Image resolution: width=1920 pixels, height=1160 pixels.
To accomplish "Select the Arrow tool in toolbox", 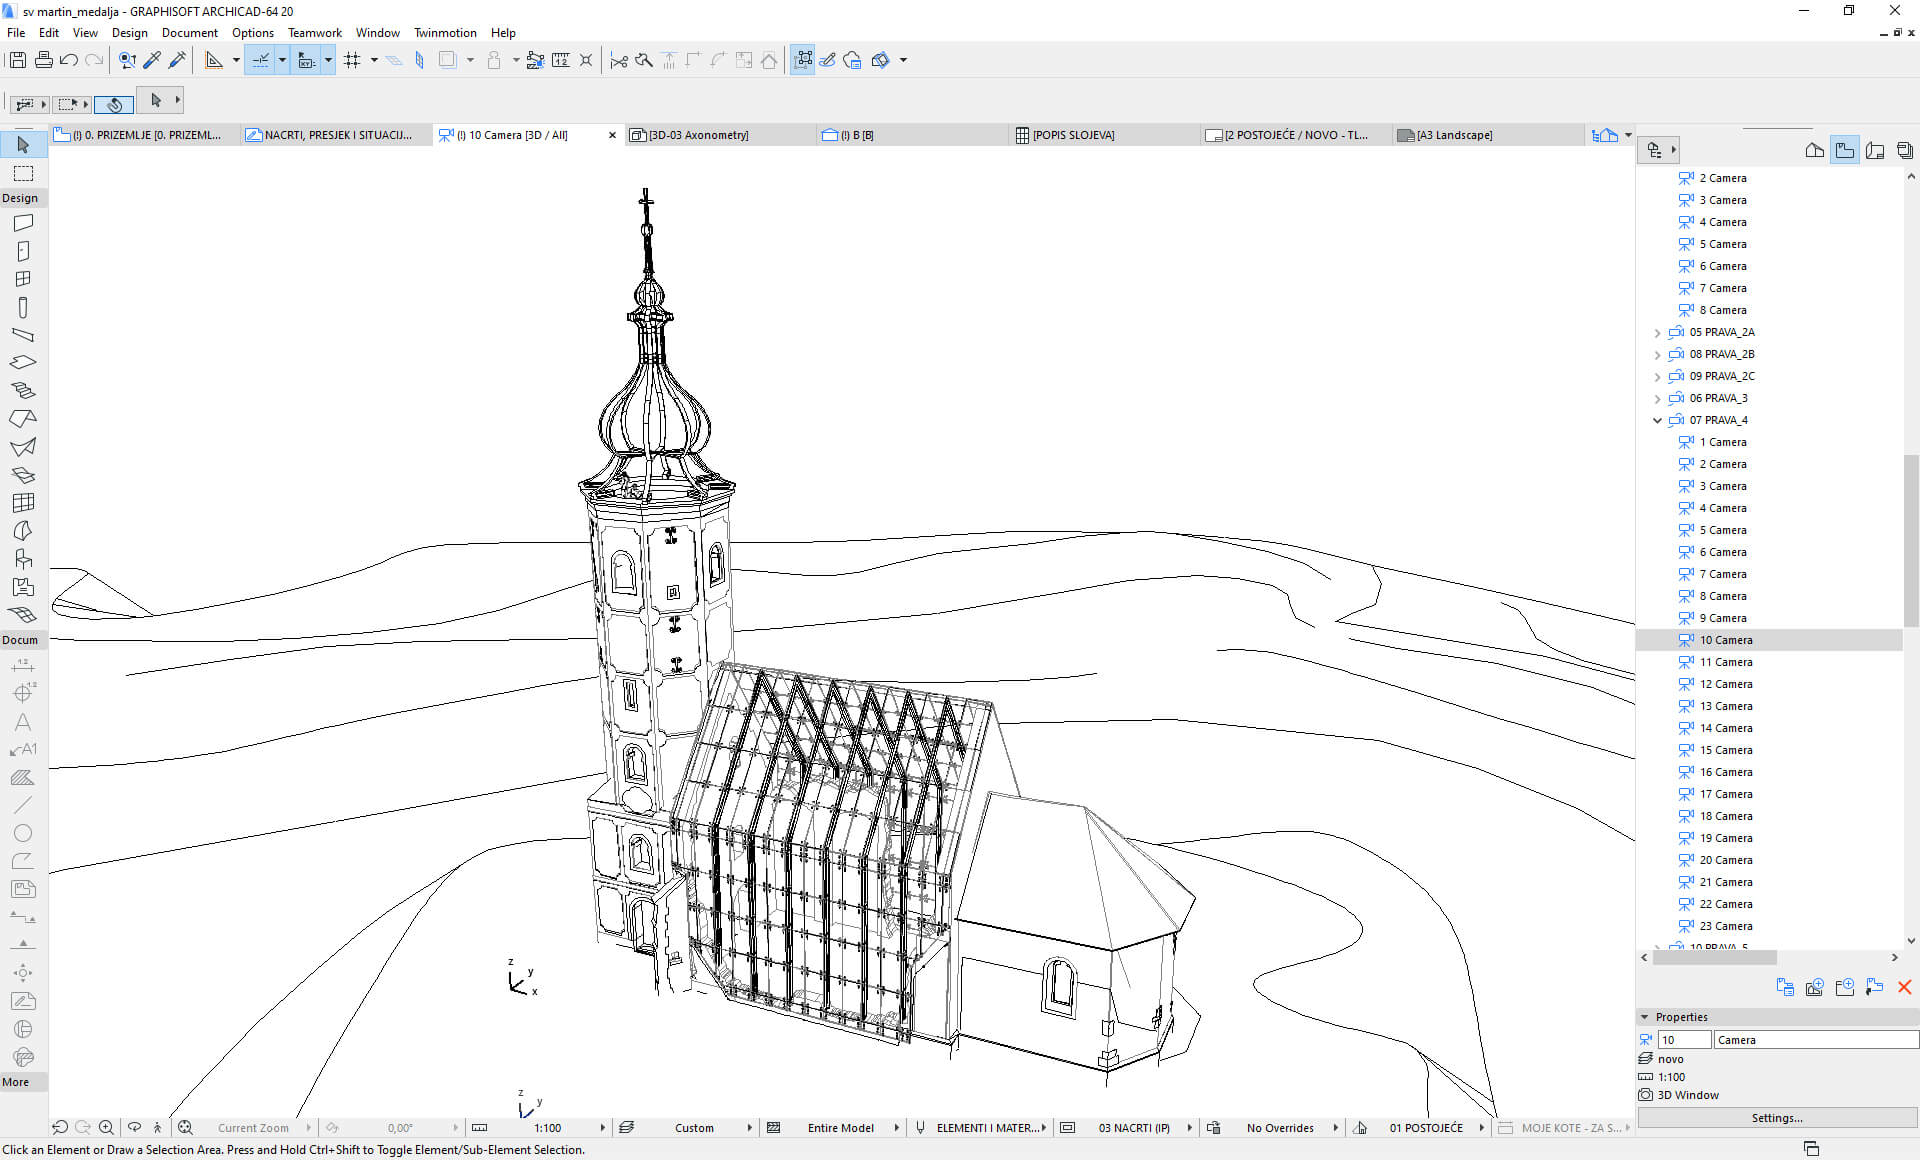I will pos(23,145).
